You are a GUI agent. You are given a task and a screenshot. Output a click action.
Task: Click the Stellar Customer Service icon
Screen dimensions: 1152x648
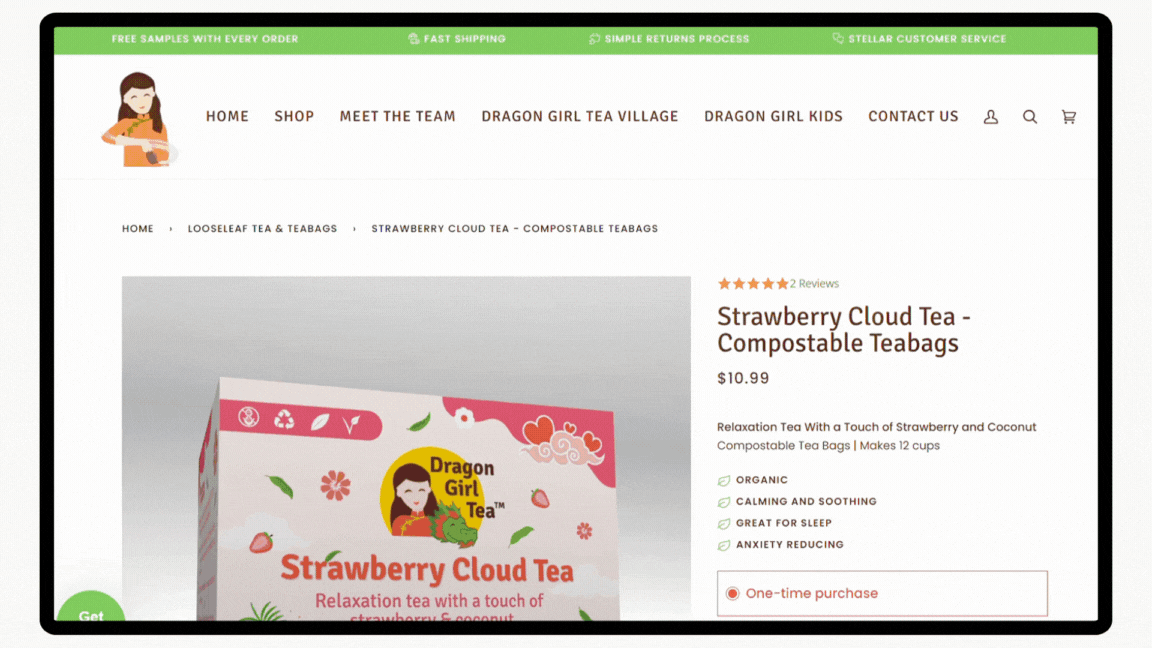pos(838,38)
